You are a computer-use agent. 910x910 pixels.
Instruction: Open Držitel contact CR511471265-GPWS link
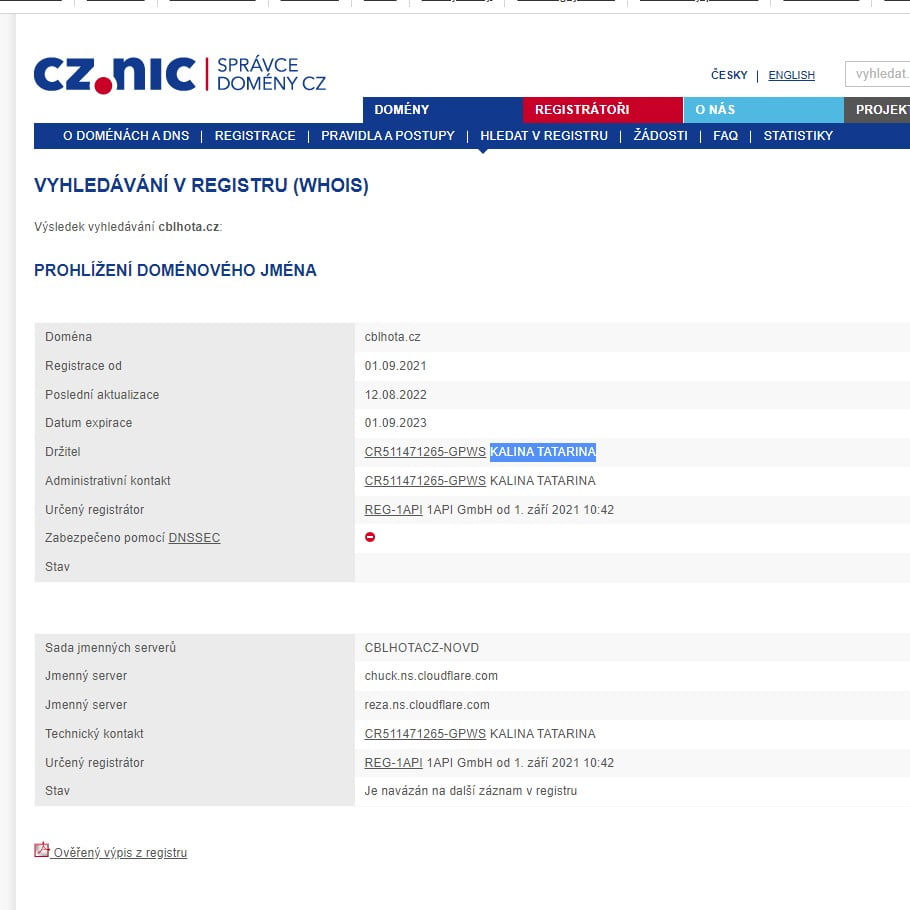click(425, 452)
